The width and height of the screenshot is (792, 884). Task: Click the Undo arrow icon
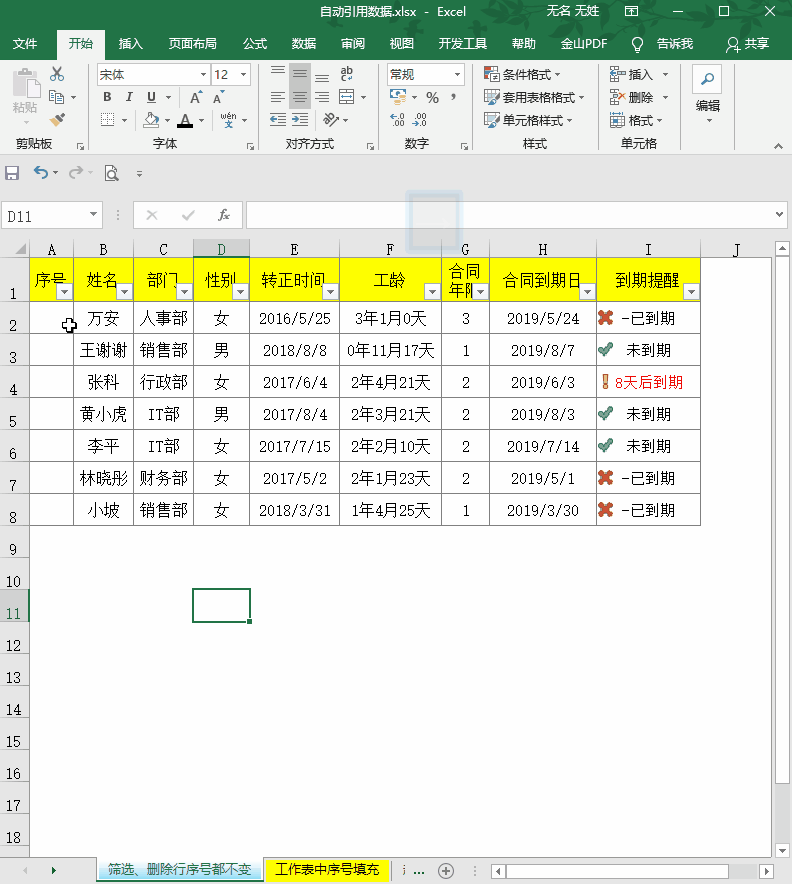41,172
